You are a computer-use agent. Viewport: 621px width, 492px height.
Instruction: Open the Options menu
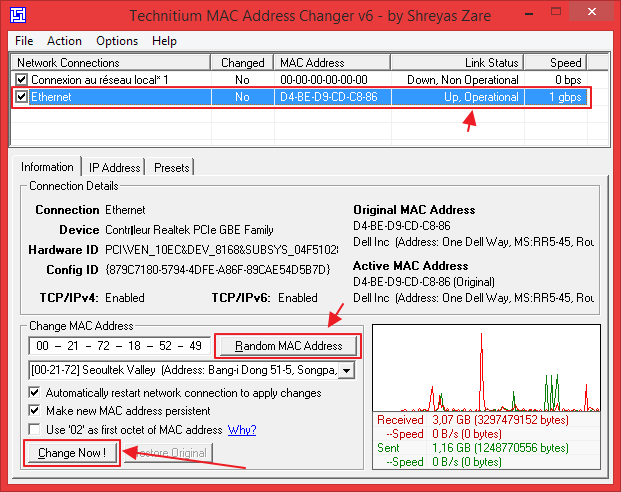pyautogui.click(x=117, y=41)
